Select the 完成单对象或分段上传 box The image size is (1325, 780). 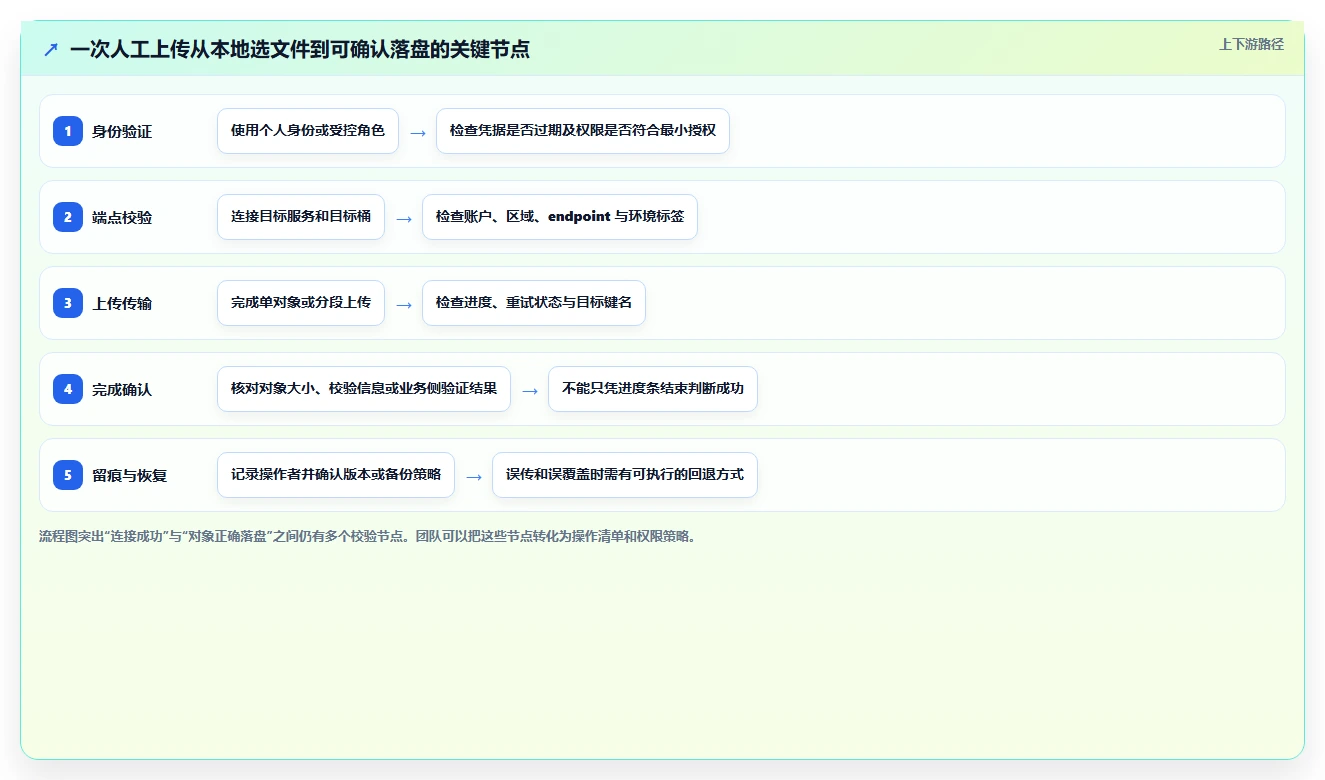[x=301, y=303]
